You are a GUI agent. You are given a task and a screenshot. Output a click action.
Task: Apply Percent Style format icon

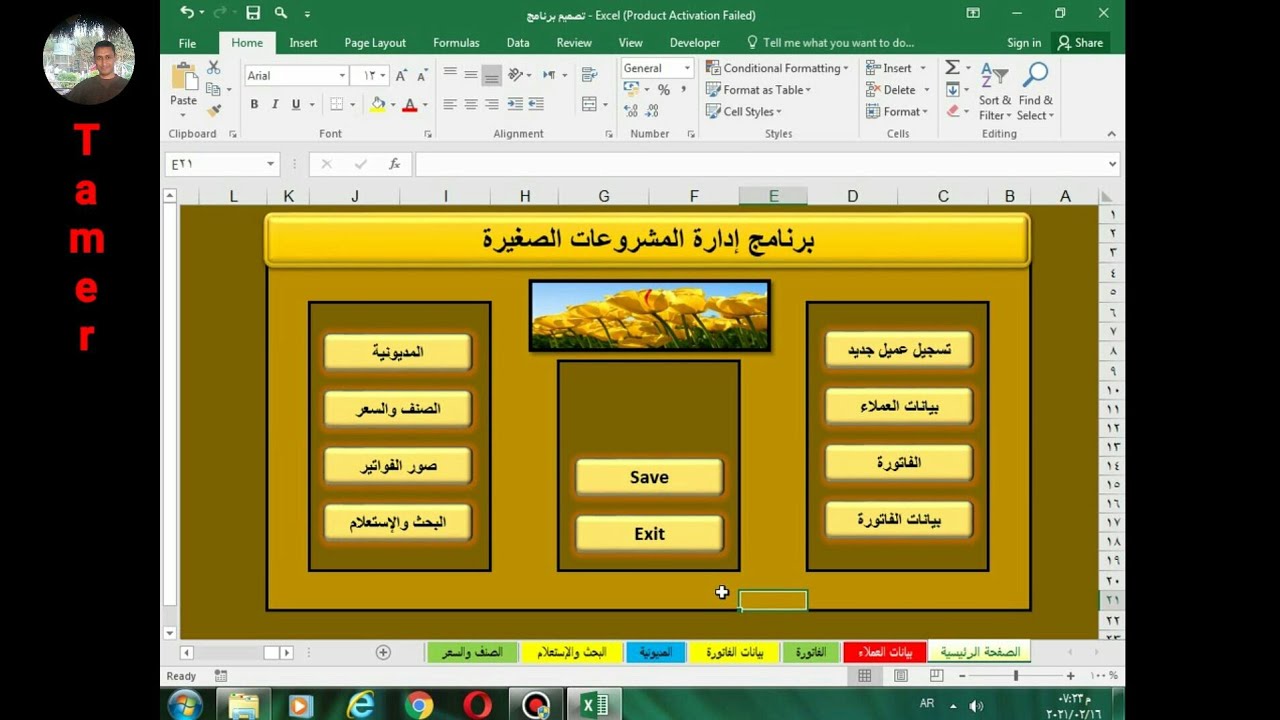point(664,90)
